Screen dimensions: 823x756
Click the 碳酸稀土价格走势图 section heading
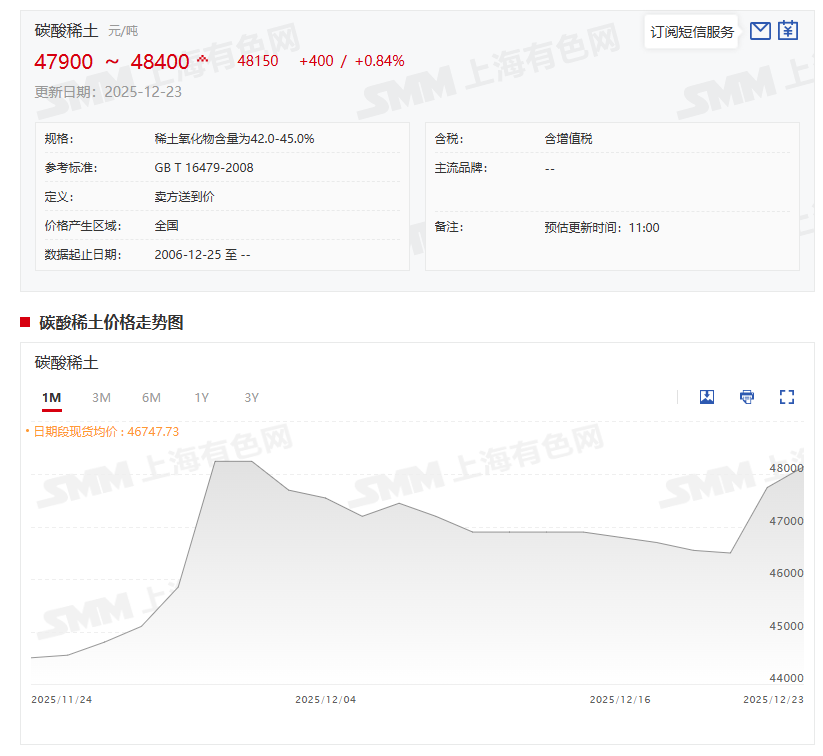[111, 322]
